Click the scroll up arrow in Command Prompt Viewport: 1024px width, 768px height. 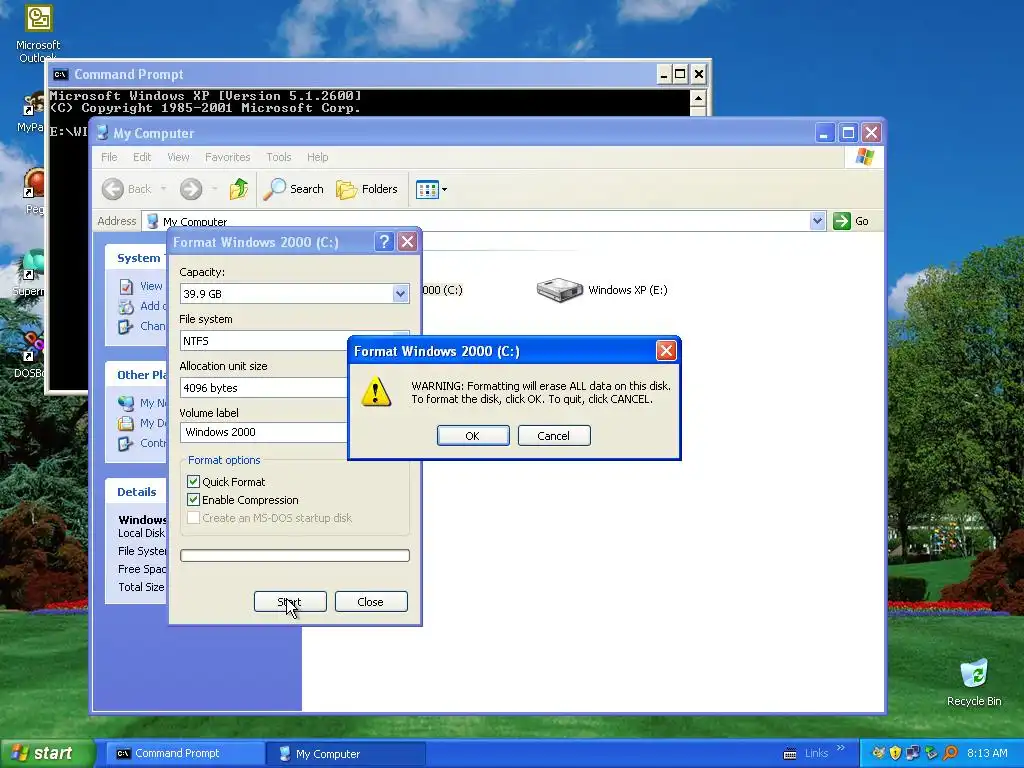697,99
